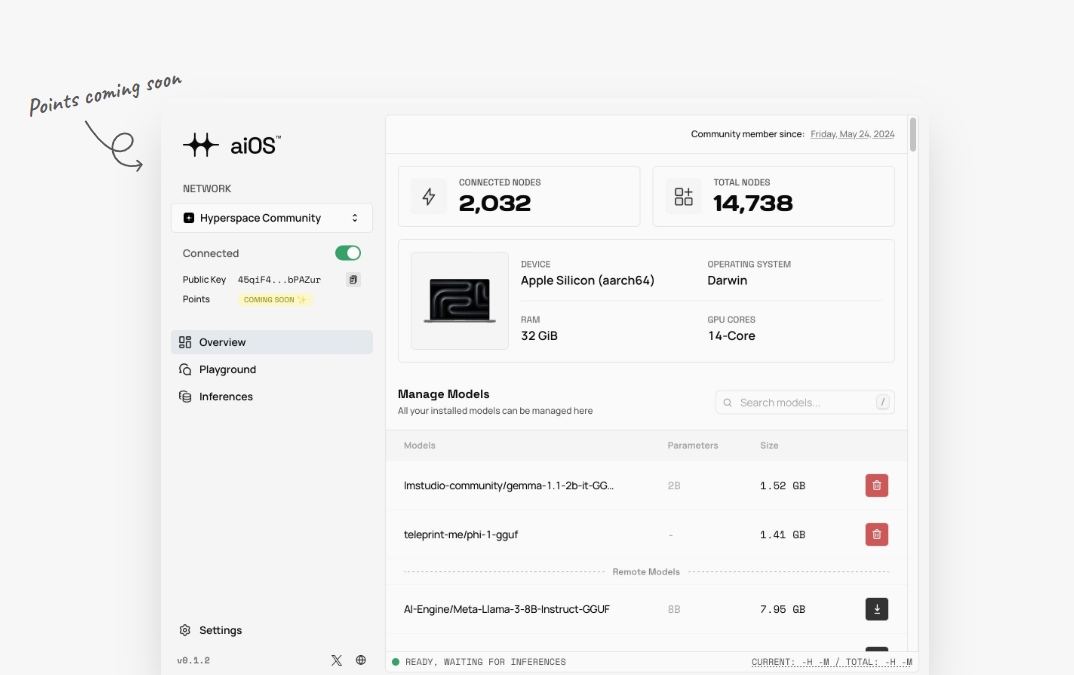
Task: Open Settings in the sidebar
Action: click(x=220, y=630)
